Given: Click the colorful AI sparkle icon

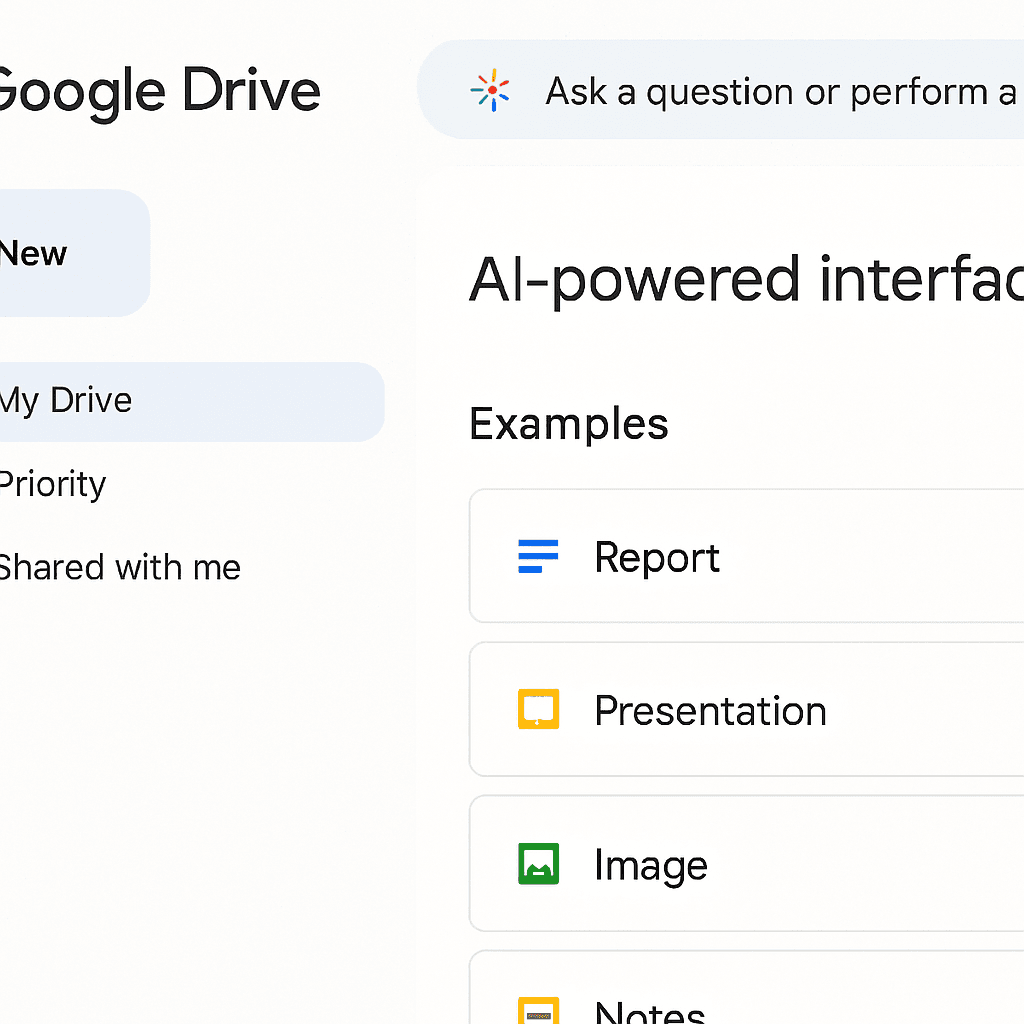Looking at the screenshot, I should tap(490, 91).
